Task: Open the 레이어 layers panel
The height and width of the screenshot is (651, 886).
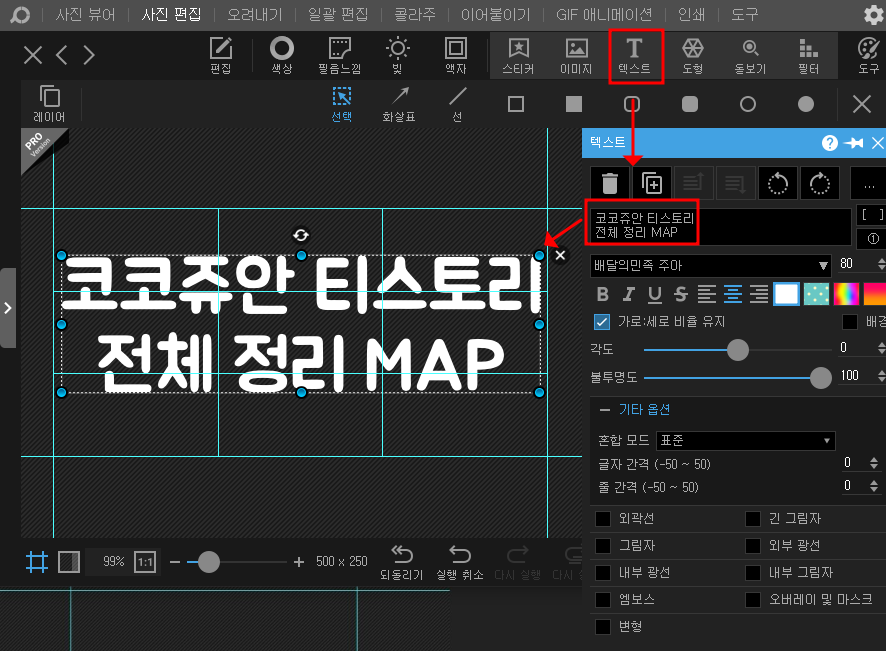Action: pos(49,104)
